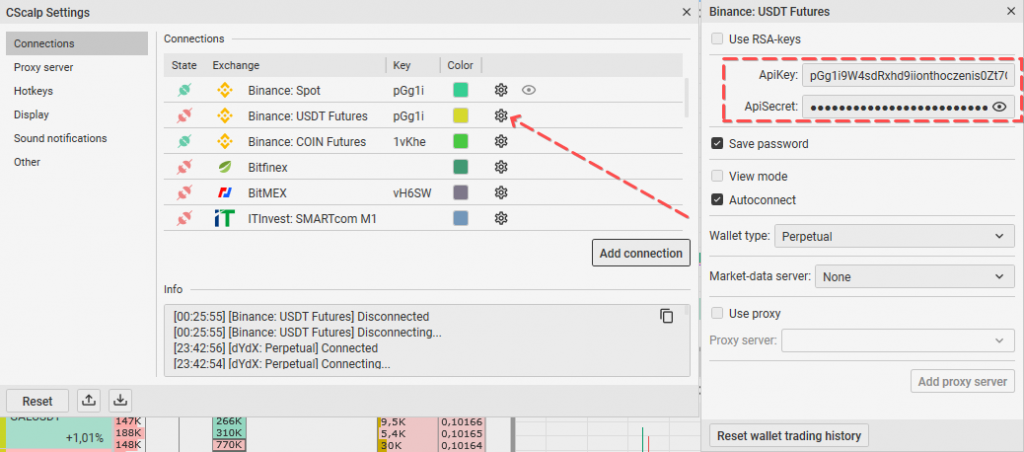Switch to the Hotkeys settings section
The image size is (1024, 452).
33,91
